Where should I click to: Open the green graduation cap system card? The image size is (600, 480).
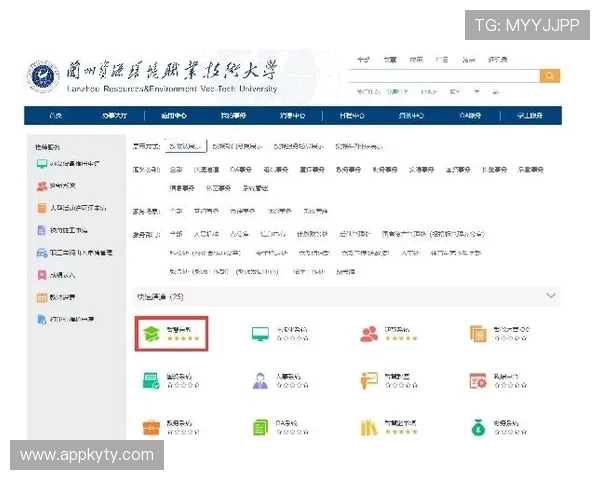[171, 333]
